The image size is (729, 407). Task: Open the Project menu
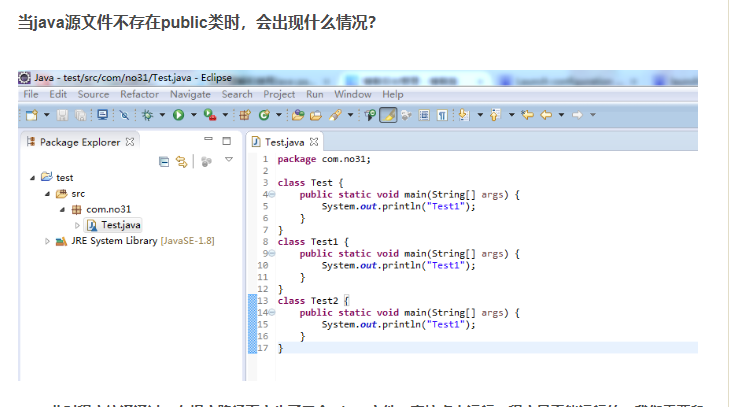pos(279,94)
